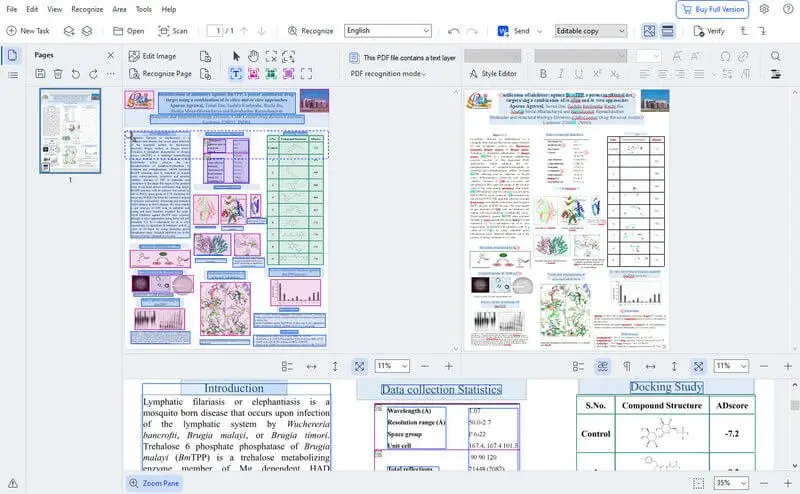Screen dimensions: 800x494
Task: Choose the Recognition Area tool
Action: (x=306, y=74)
